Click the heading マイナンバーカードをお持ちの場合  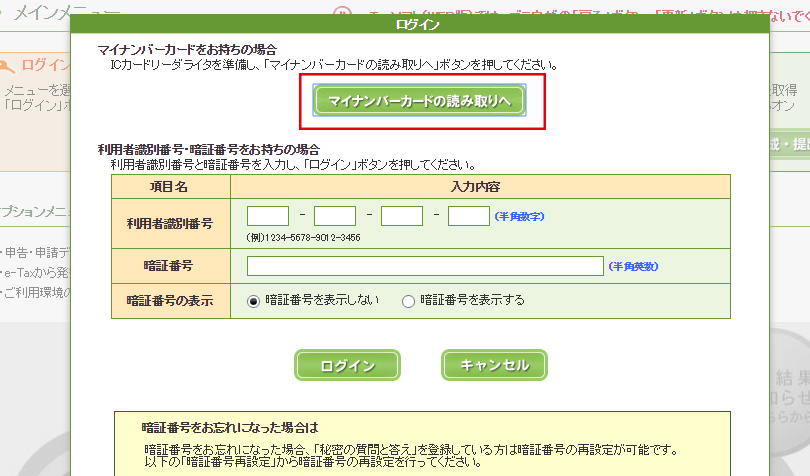pos(188,50)
